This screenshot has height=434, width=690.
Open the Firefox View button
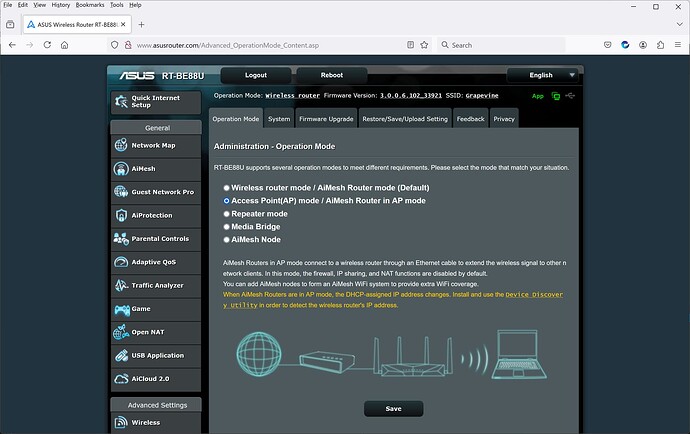point(10,25)
